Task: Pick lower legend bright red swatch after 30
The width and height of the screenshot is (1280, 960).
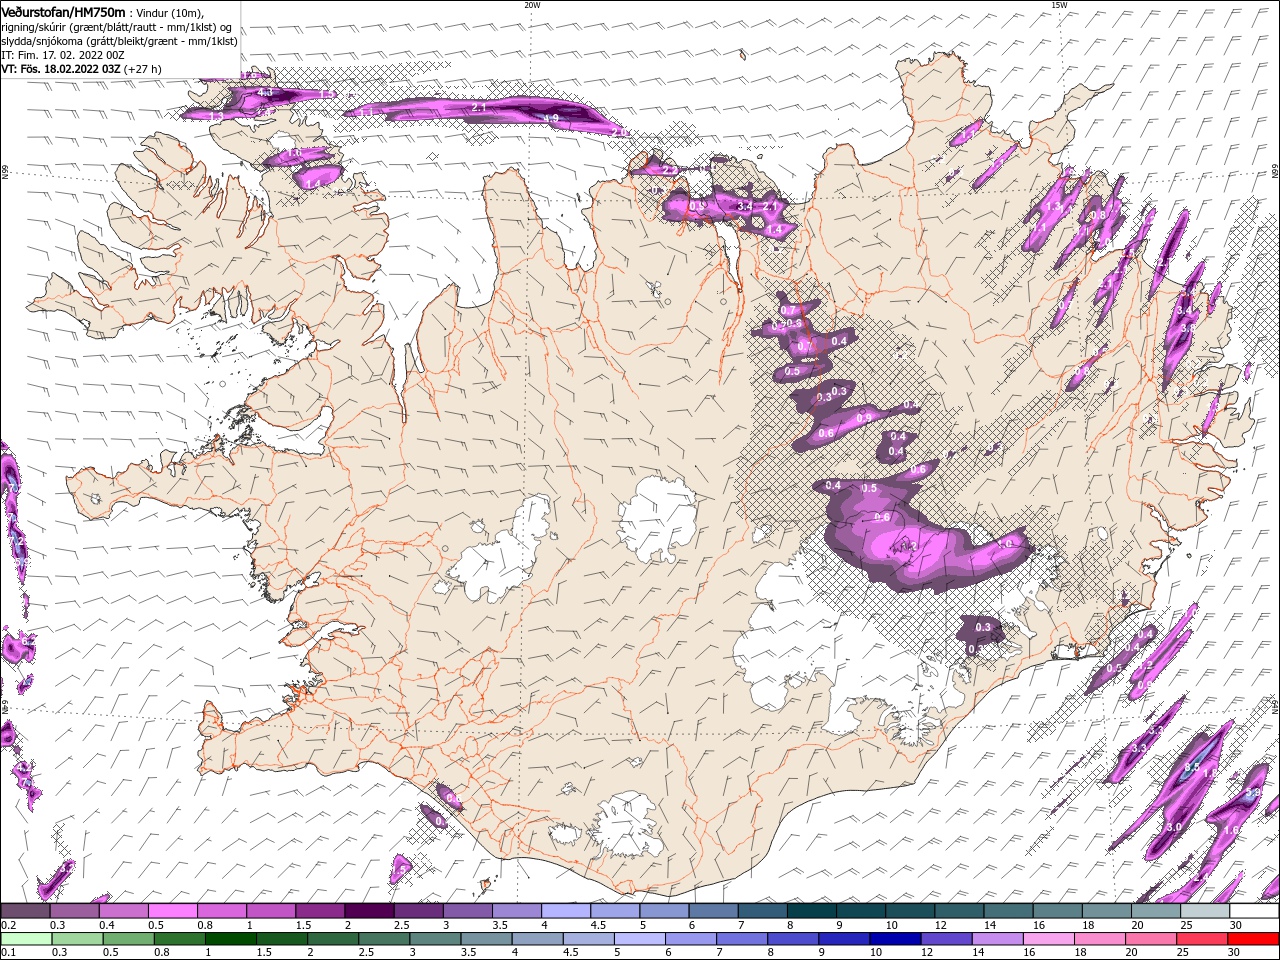Action: tap(1254, 939)
